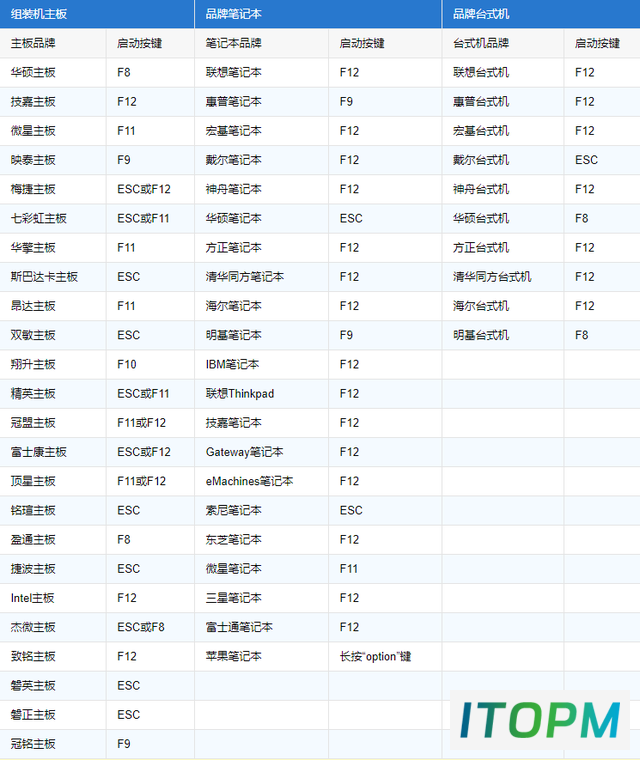Select the 宏基笔记本 cell
This screenshot has height=760, width=640.
[x=261, y=131]
